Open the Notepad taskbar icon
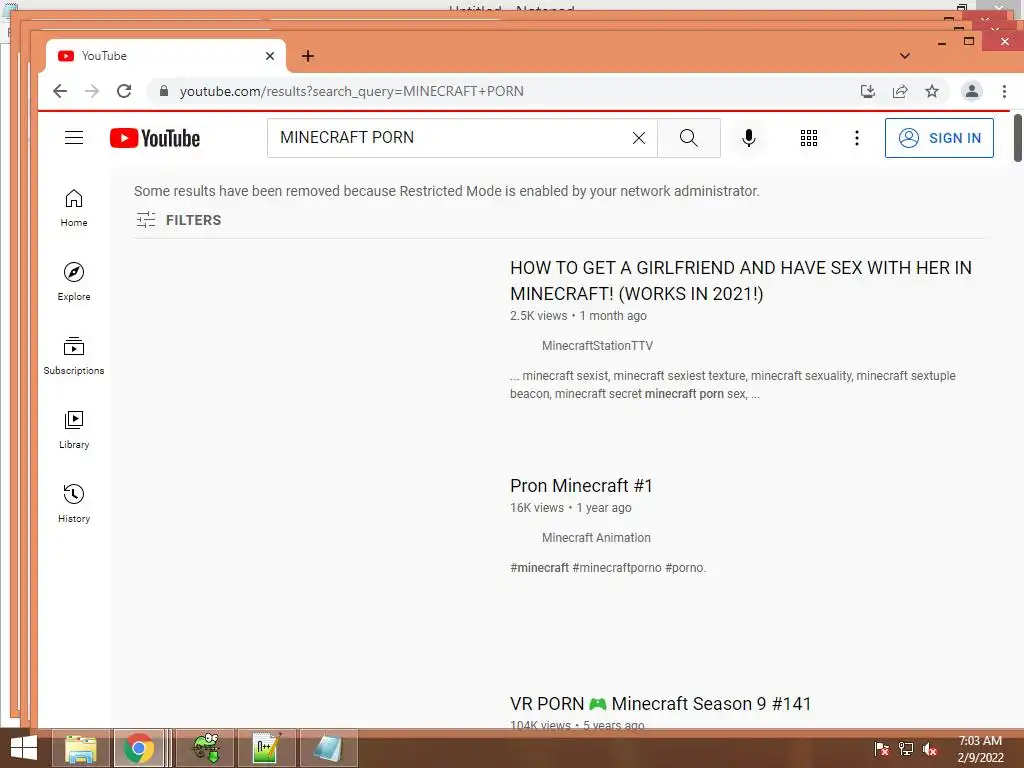1024x768 pixels. tap(328, 748)
